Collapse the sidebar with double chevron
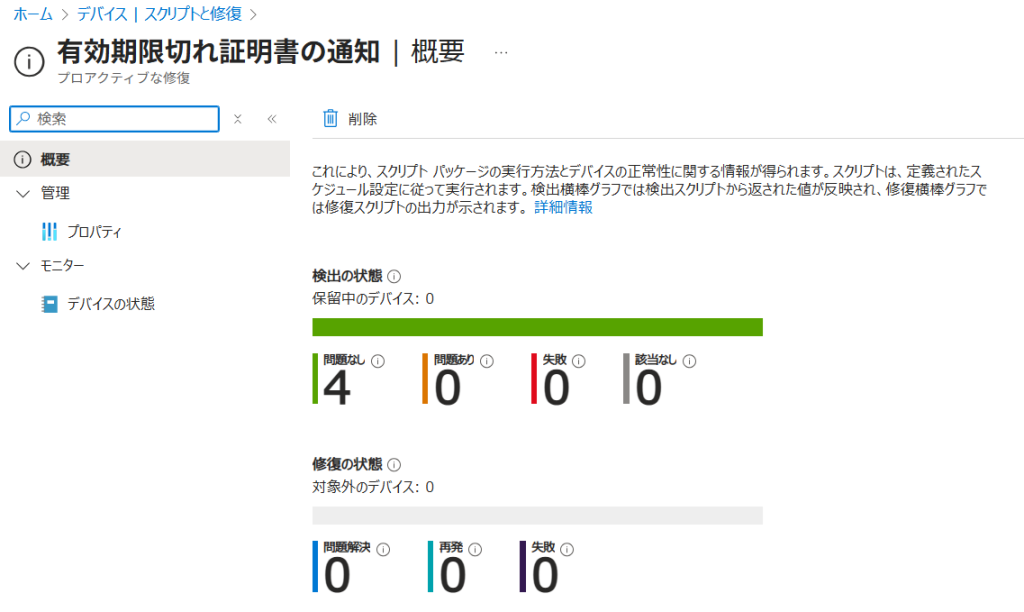This screenshot has width=1024, height=612. (x=271, y=119)
